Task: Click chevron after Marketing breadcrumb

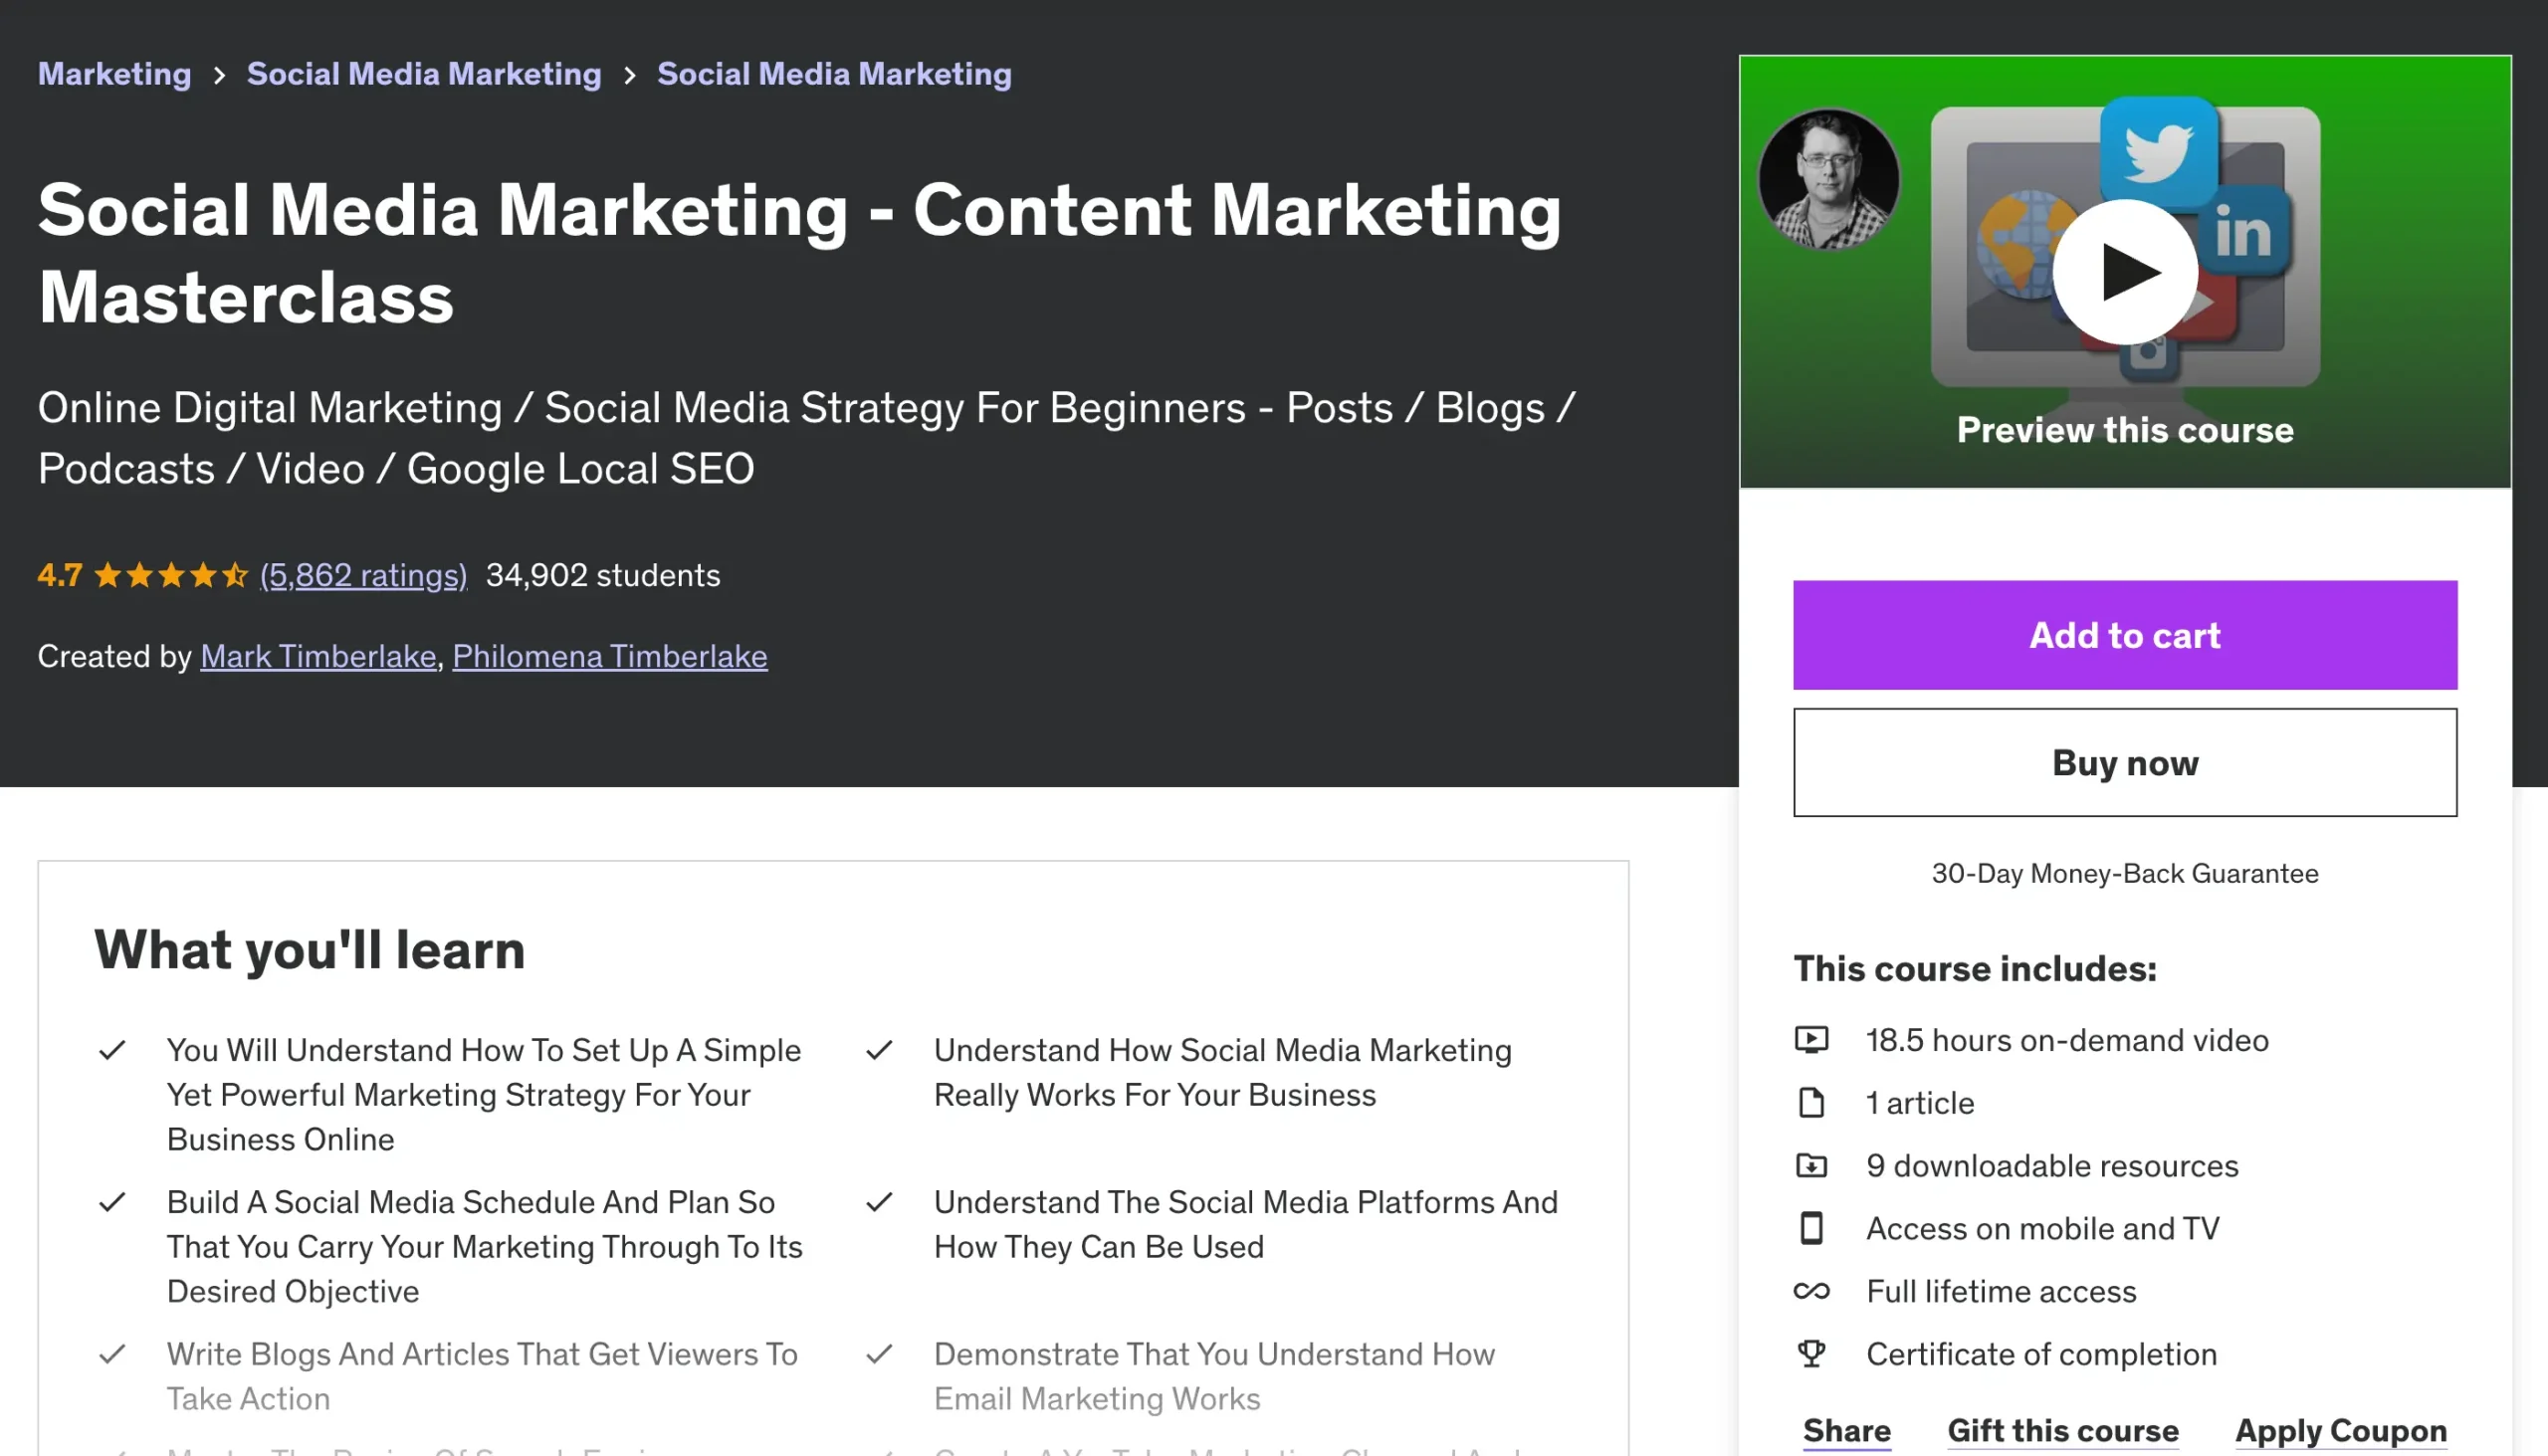Action: [219, 75]
